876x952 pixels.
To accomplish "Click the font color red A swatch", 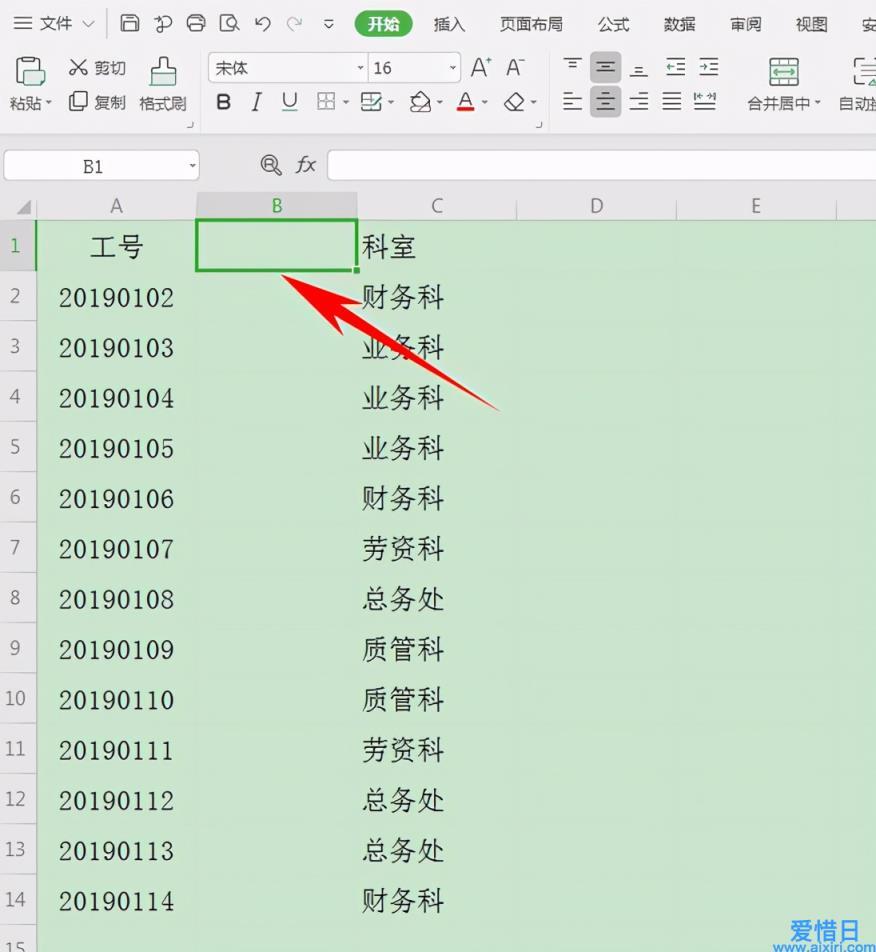I will pos(465,102).
